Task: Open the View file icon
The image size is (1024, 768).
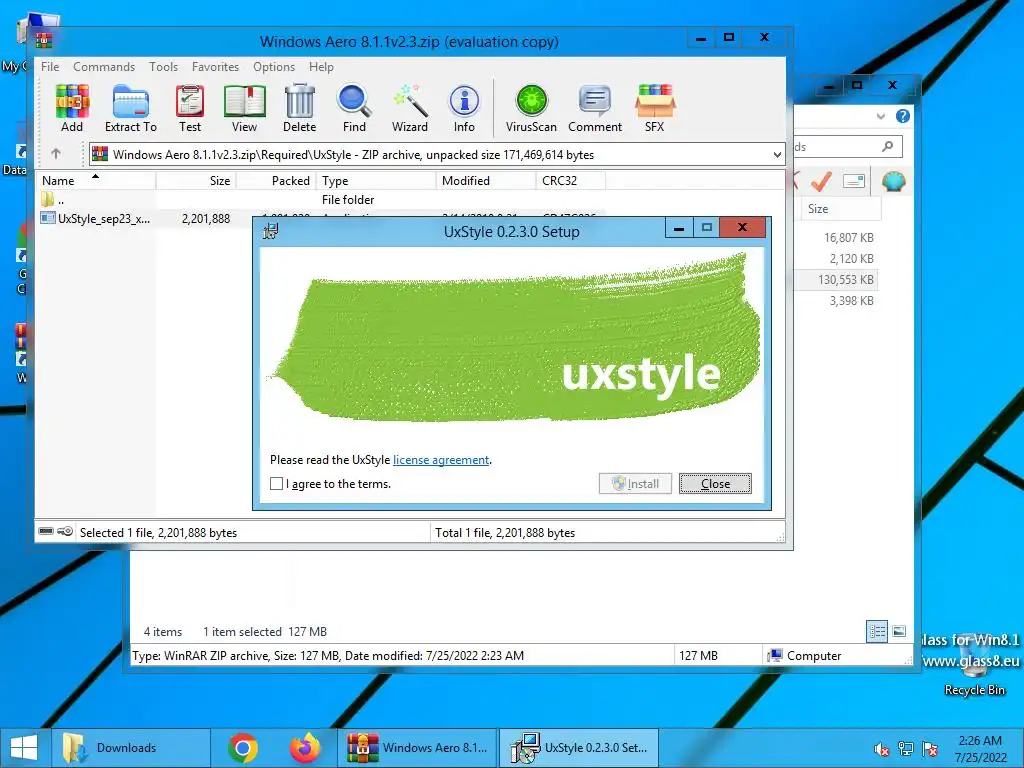Action: (x=244, y=108)
